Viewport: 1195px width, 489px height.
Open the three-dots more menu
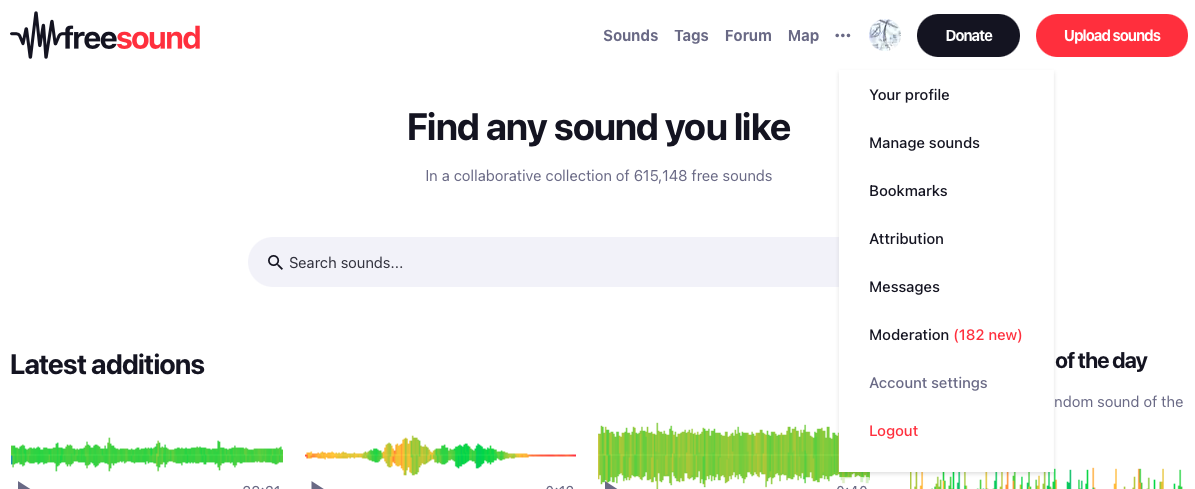coord(843,36)
